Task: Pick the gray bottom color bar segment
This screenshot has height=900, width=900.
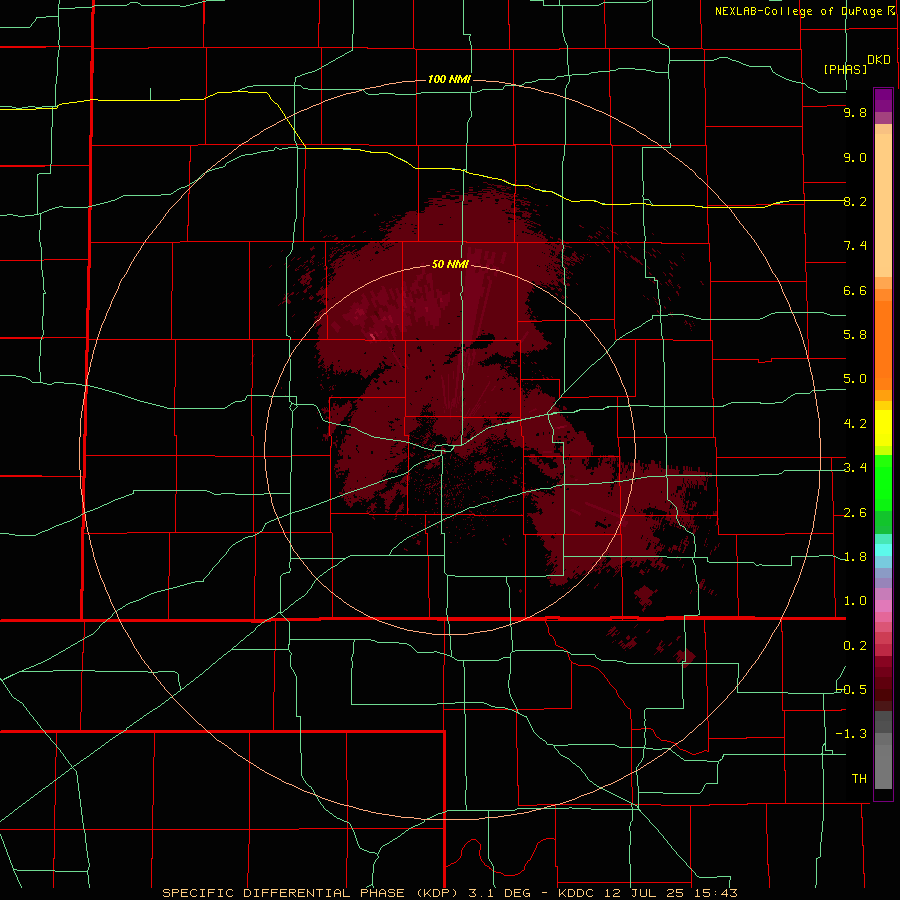Action: (x=883, y=766)
